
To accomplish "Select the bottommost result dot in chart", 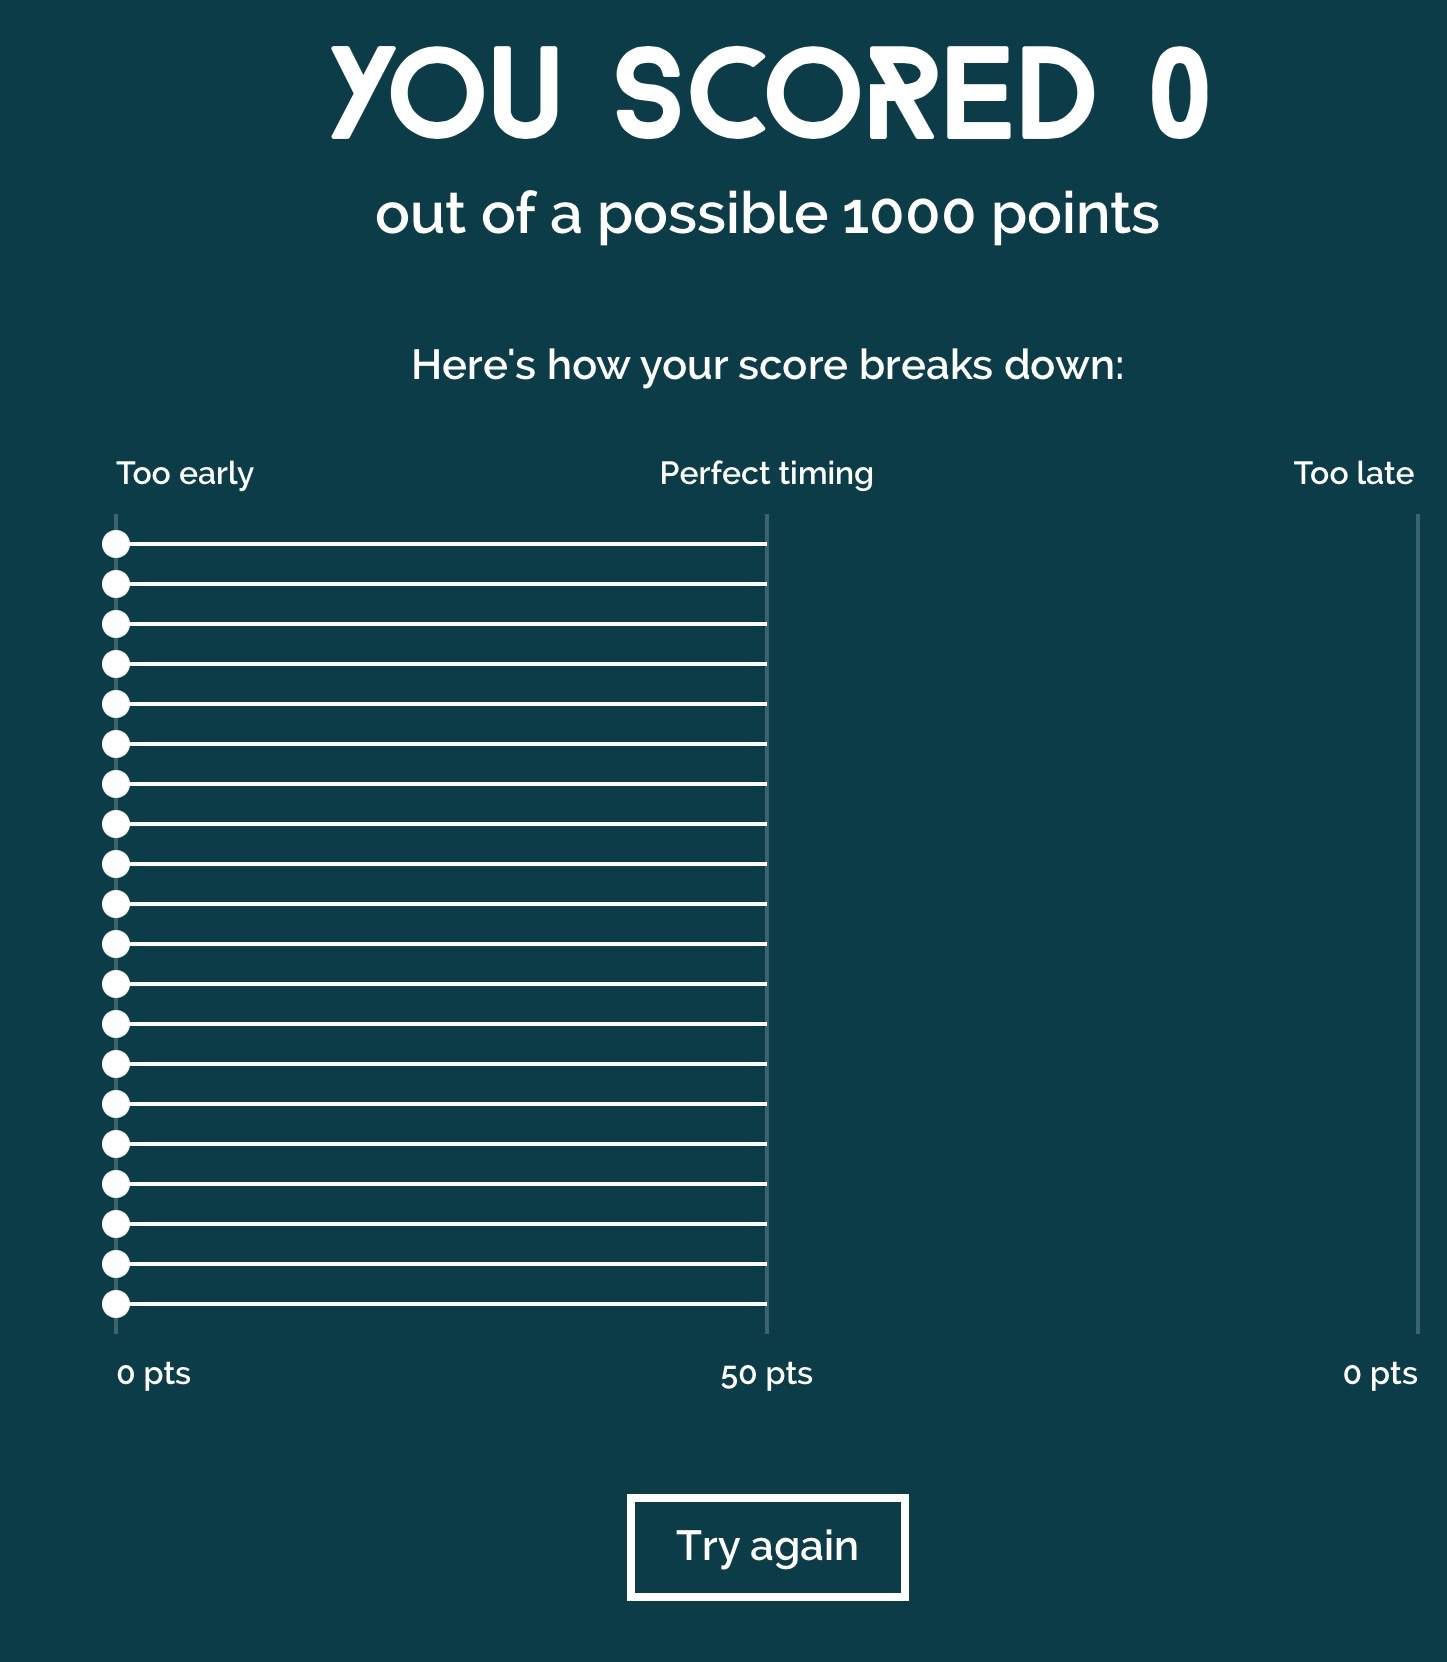I will tap(116, 1304).
